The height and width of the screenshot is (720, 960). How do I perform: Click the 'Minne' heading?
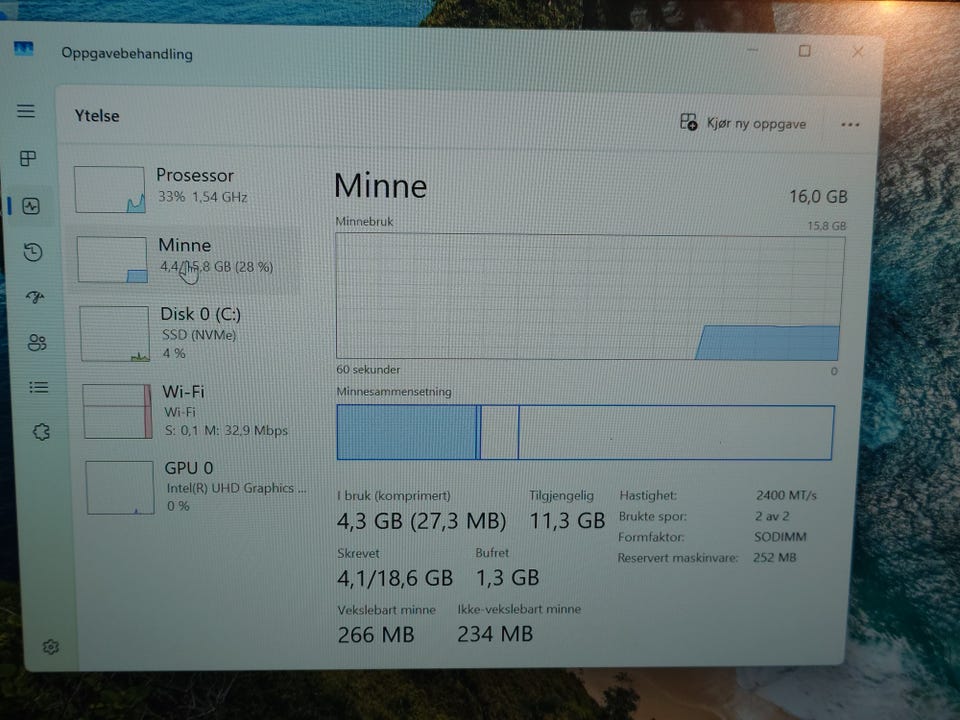pyautogui.click(x=380, y=186)
